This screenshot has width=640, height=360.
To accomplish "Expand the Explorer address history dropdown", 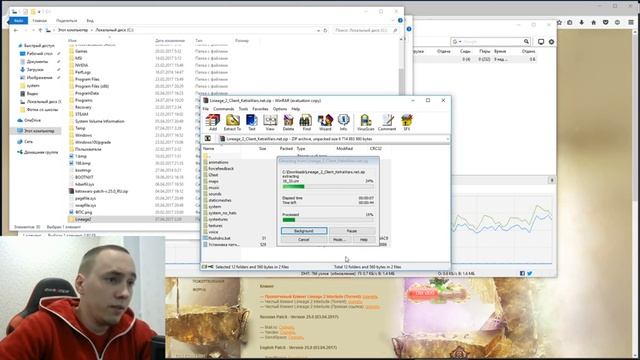I will point(318,30).
